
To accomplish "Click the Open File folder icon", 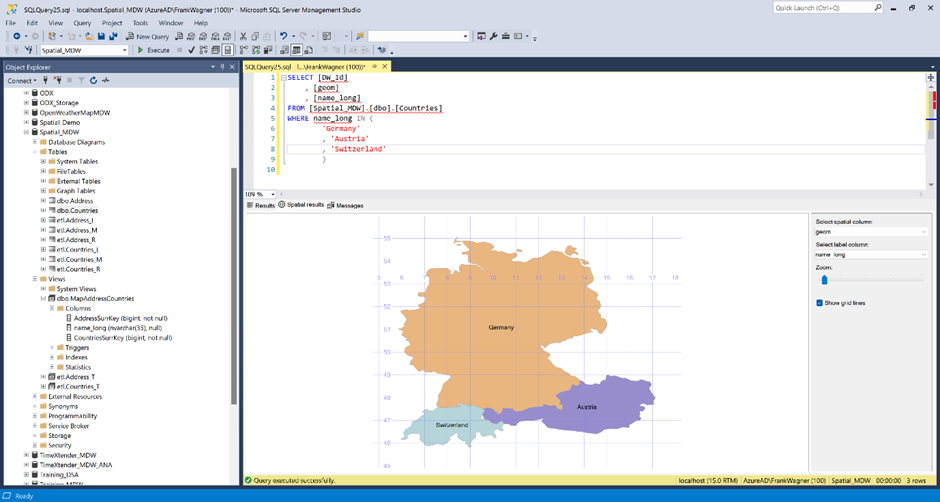I will (89, 37).
